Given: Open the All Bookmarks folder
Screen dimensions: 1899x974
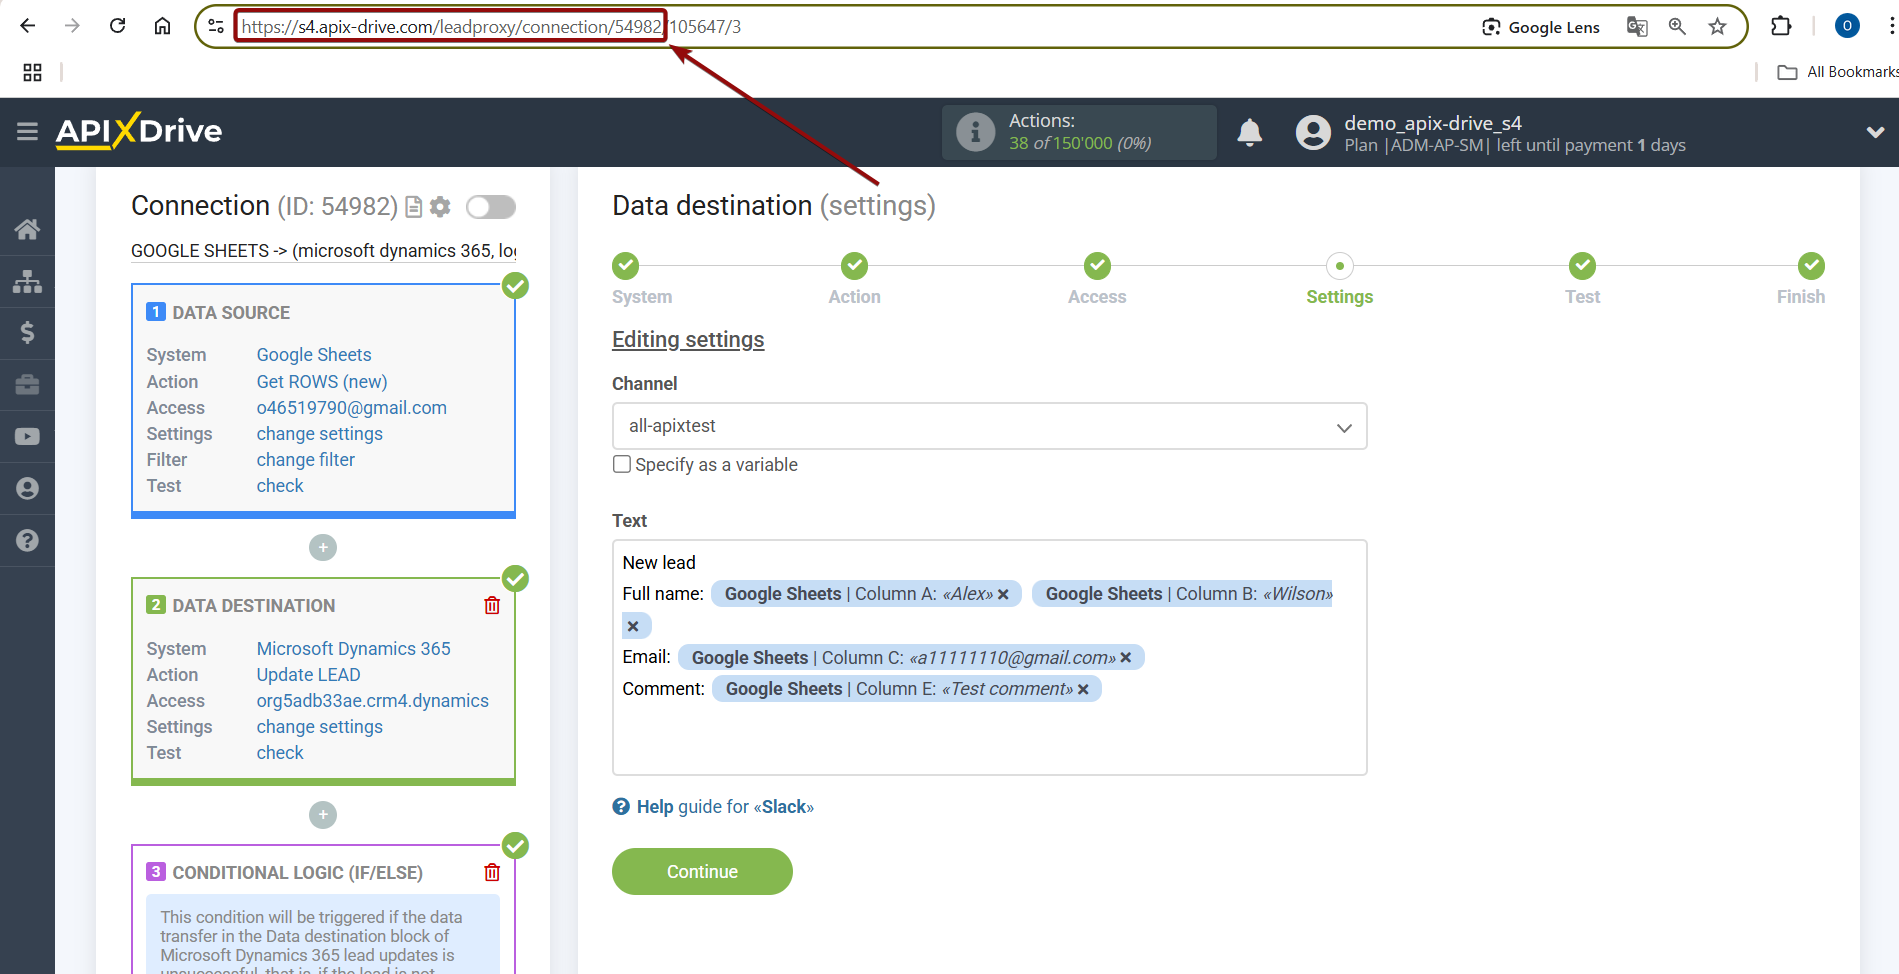Looking at the screenshot, I should (1837, 72).
